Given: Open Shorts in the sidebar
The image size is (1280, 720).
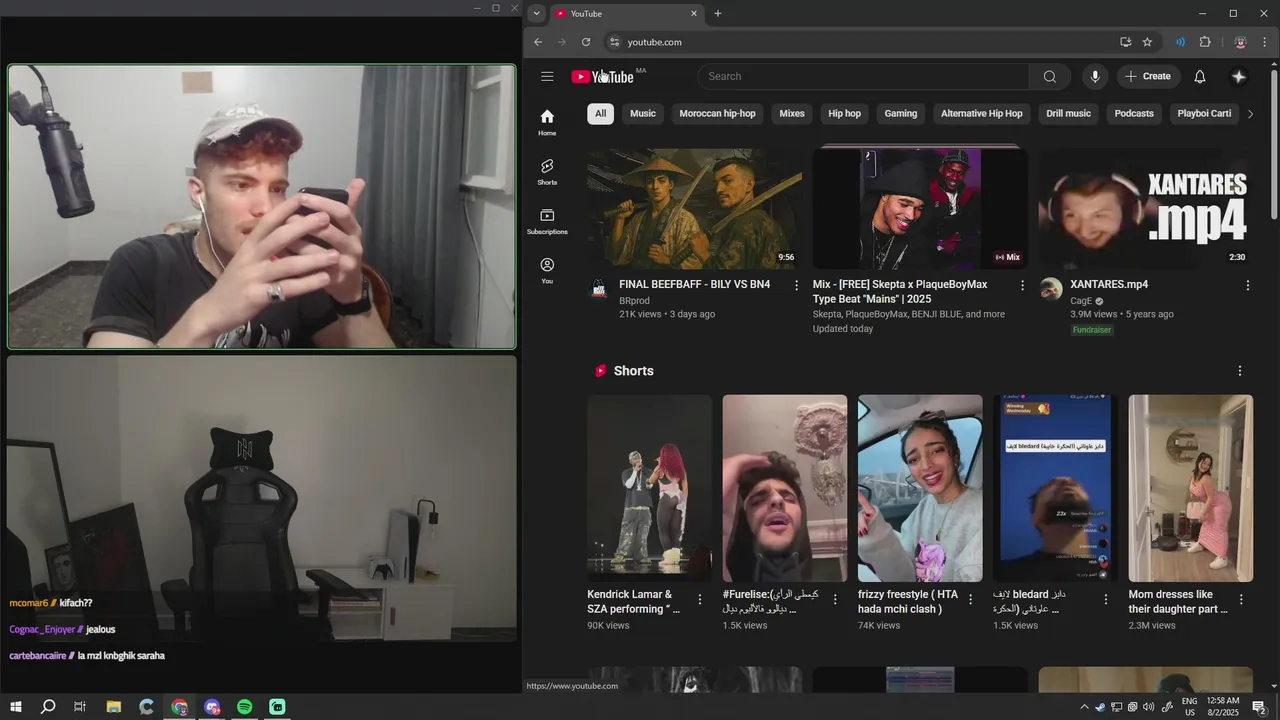Looking at the screenshot, I should pyautogui.click(x=547, y=172).
